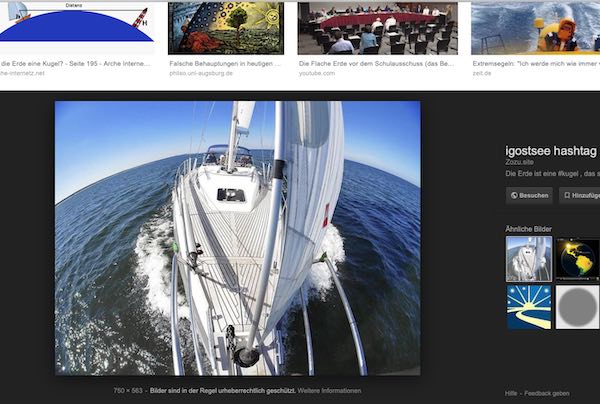Image resolution: width=600 pixels, height=404 pixels.
Task: Click the 'Ähnliche Bilder' heading
Action: pyautogui.click(x=528, y=229)
